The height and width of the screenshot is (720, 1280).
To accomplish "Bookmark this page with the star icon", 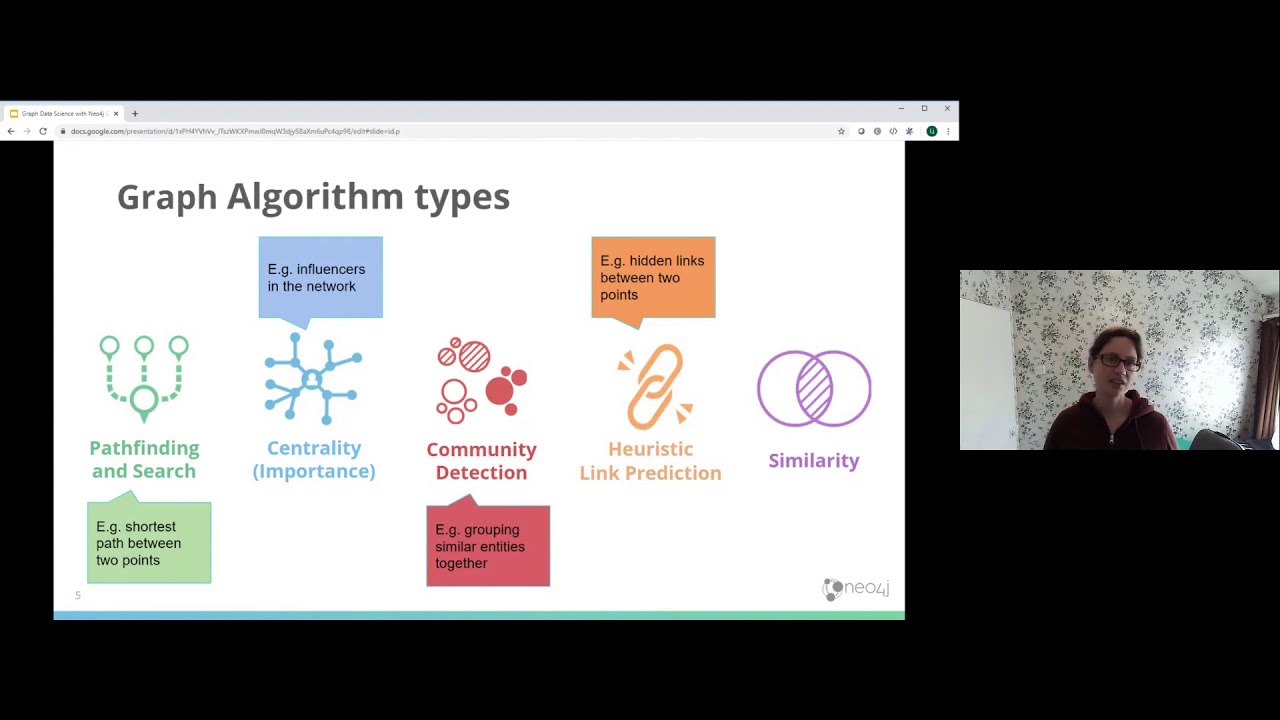I will coord(841,131).
